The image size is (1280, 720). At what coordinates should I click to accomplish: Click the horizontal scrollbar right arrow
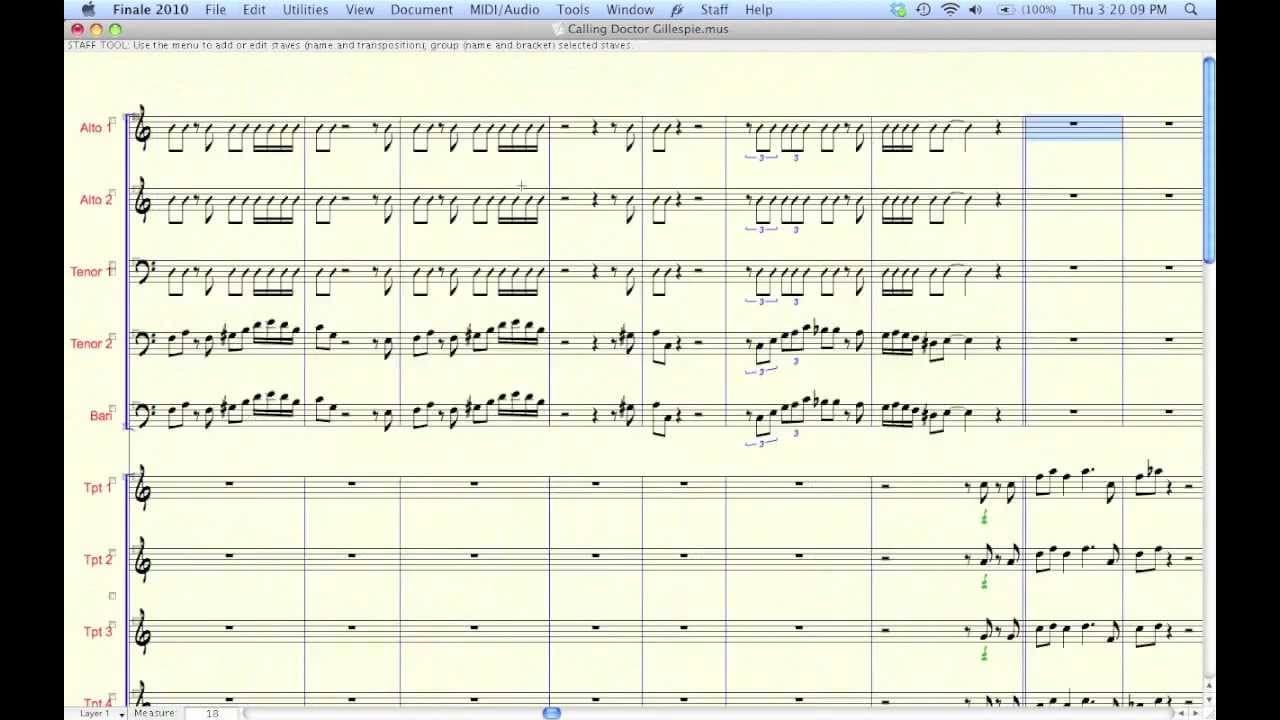click(x=1197, y=713)
